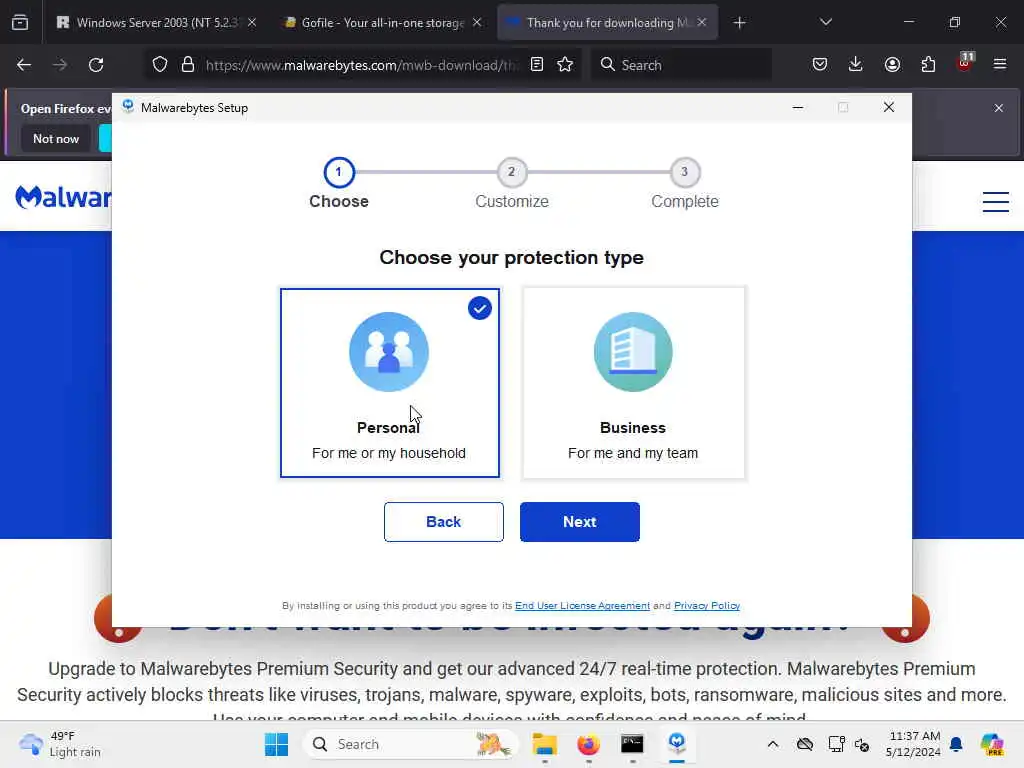Click the network display tray icon
The height and width of the screenshot is (768, 1024).
836,744
